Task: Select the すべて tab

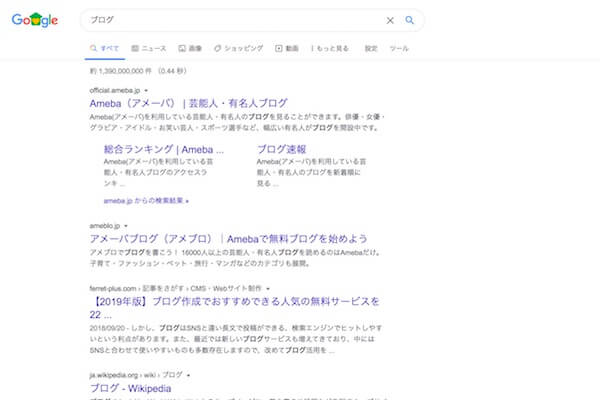Action: [104, 49]
